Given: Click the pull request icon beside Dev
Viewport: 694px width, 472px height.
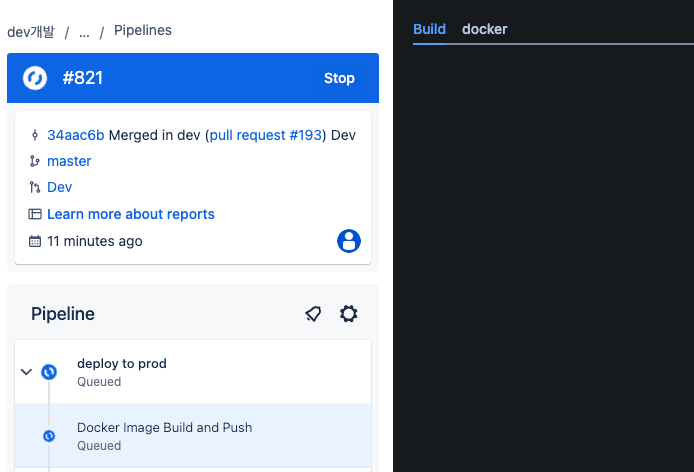Looking at the screenshot, I should click(x=35, y=187).
